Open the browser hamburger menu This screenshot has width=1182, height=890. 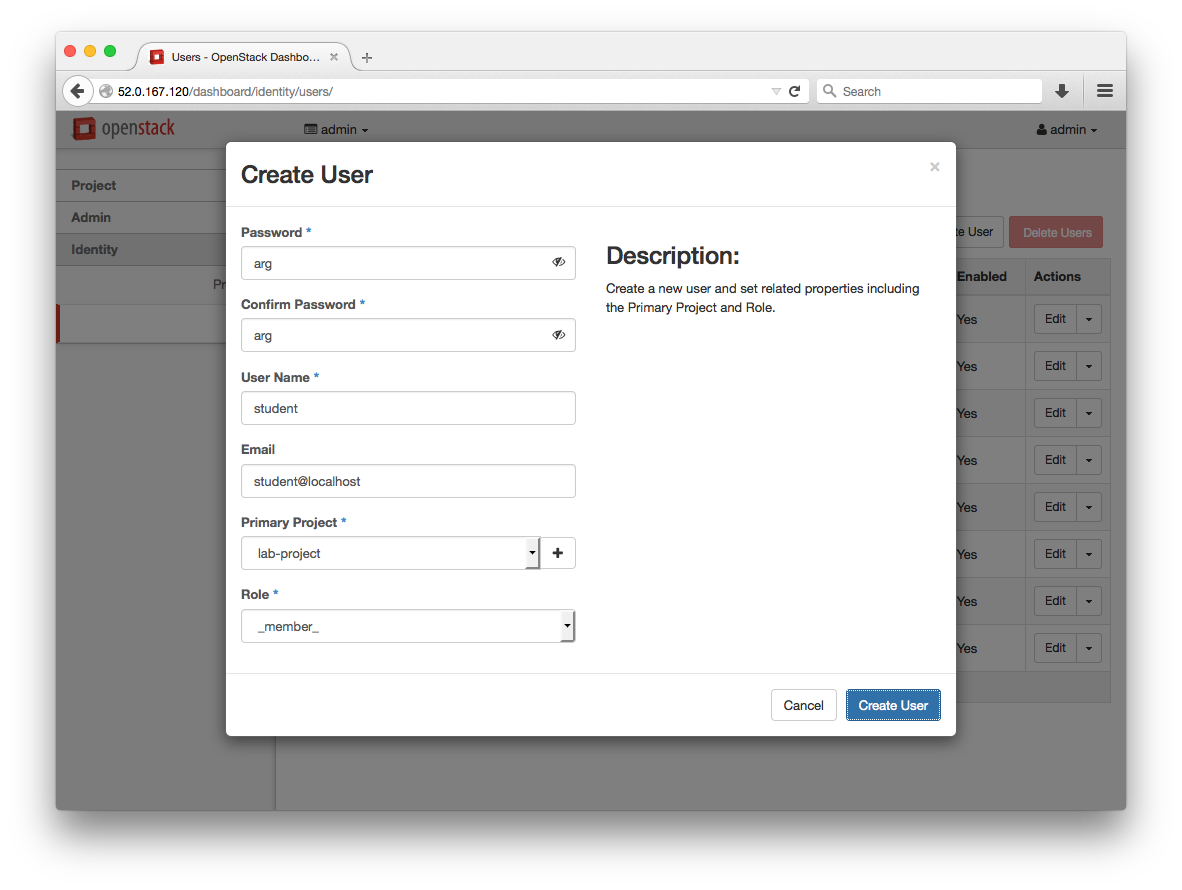(1104, 90)
